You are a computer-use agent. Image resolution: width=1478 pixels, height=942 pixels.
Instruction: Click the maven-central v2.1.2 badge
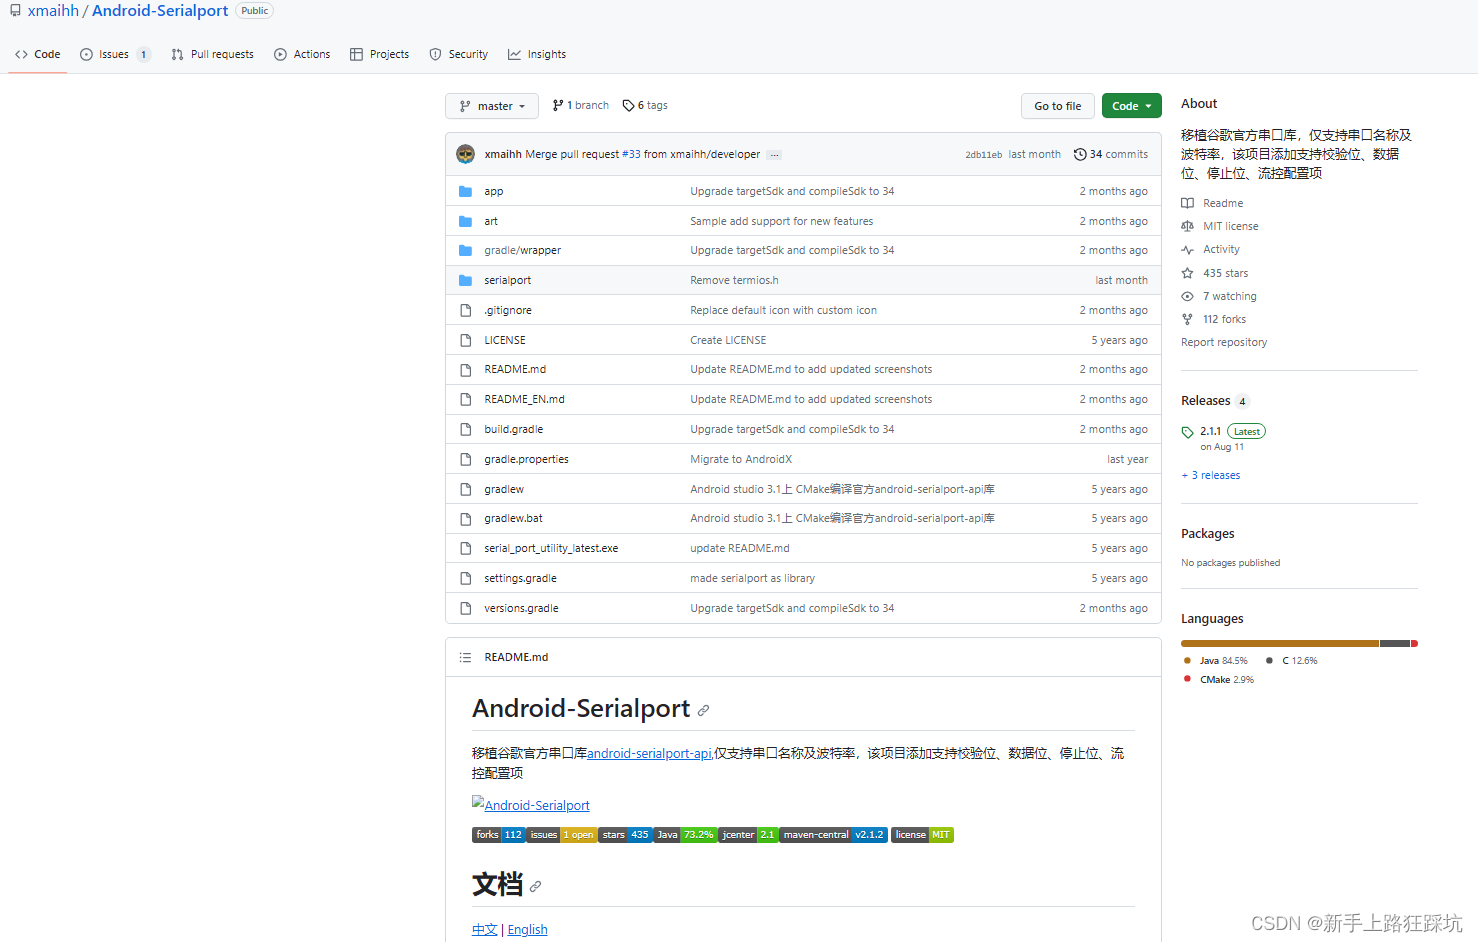click(833, 835)
